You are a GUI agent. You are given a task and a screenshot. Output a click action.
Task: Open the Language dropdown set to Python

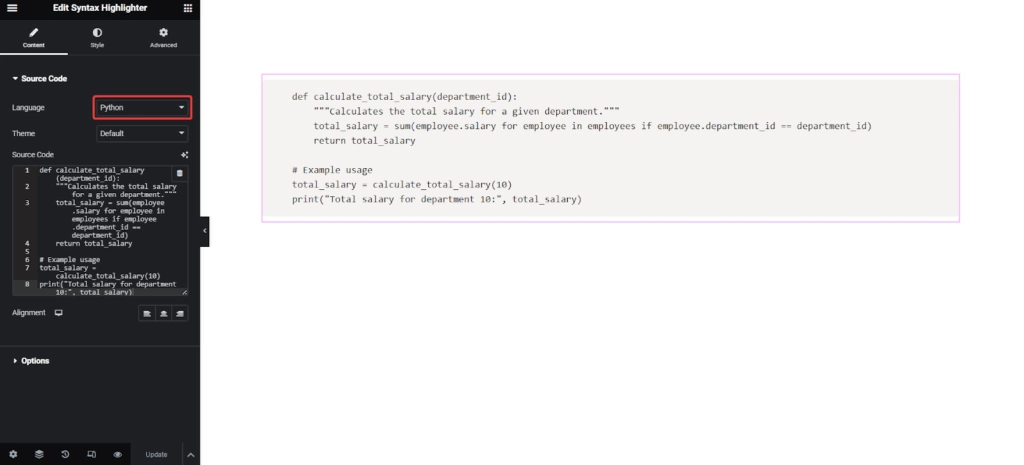[142, 108]
